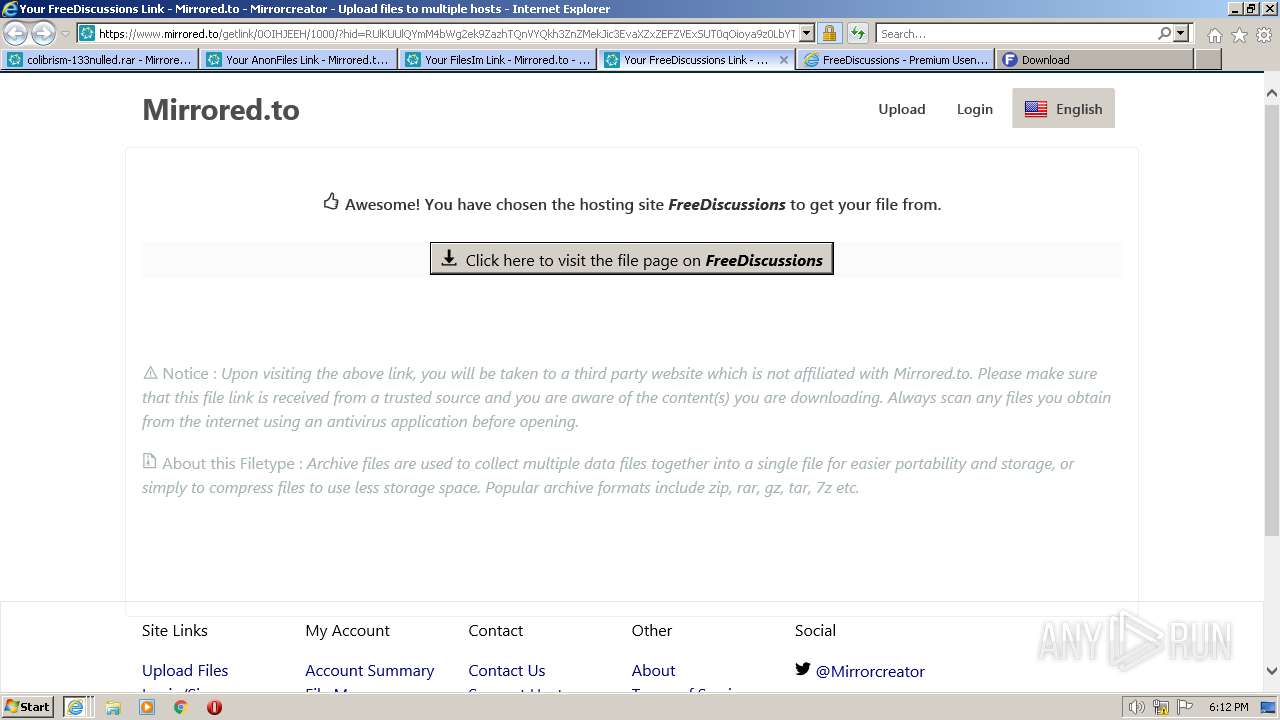Open the Recent Pages dropdown arrow
Image resolution: width=1280 pixels, height=720 pixels.
click(65, 34)
